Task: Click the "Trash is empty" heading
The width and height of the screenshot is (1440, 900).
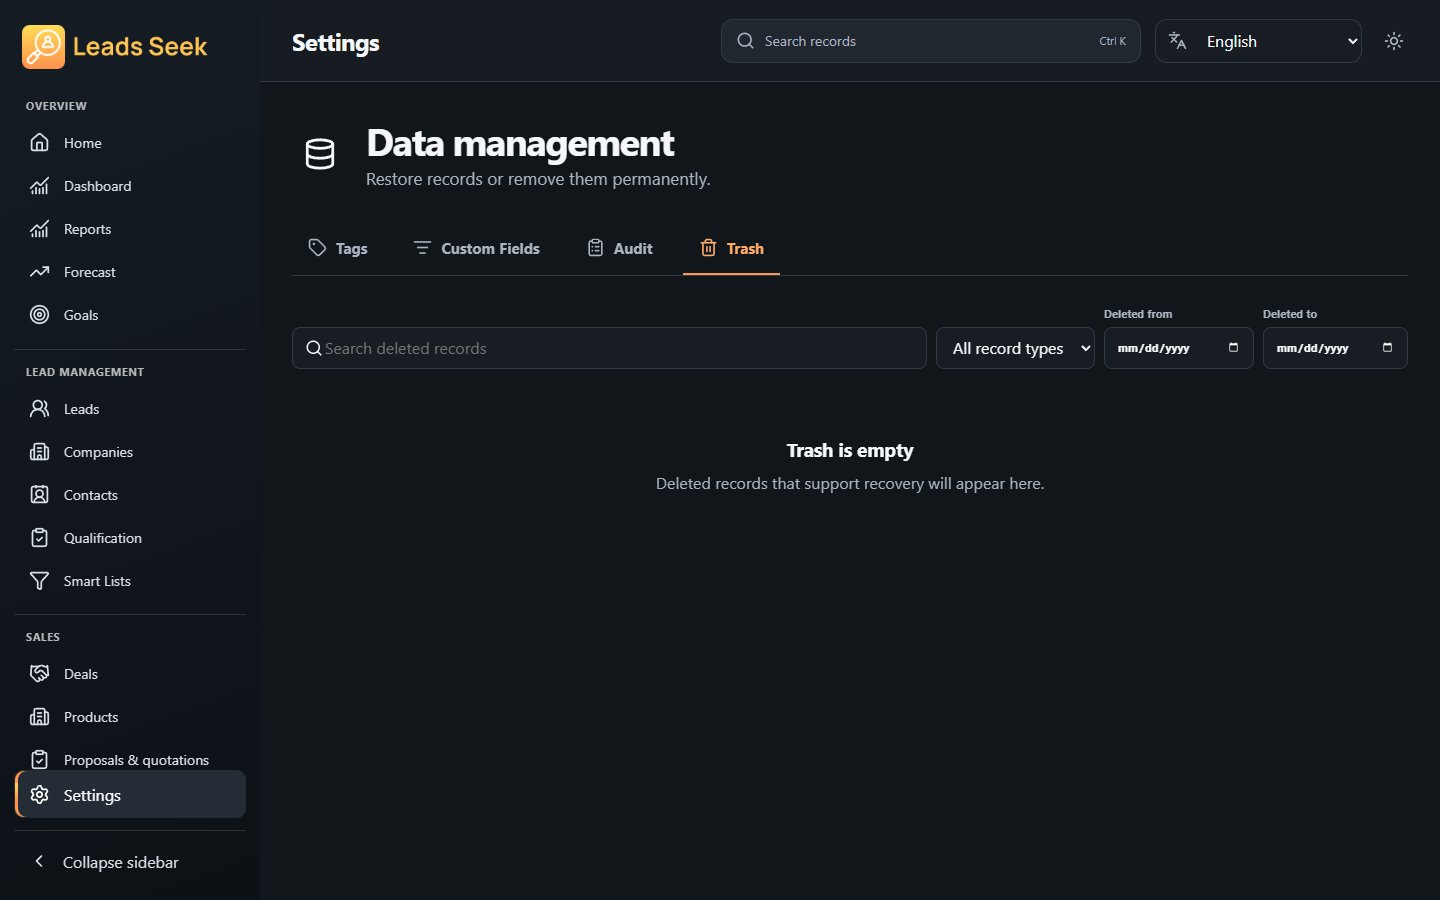Action: 850,451
